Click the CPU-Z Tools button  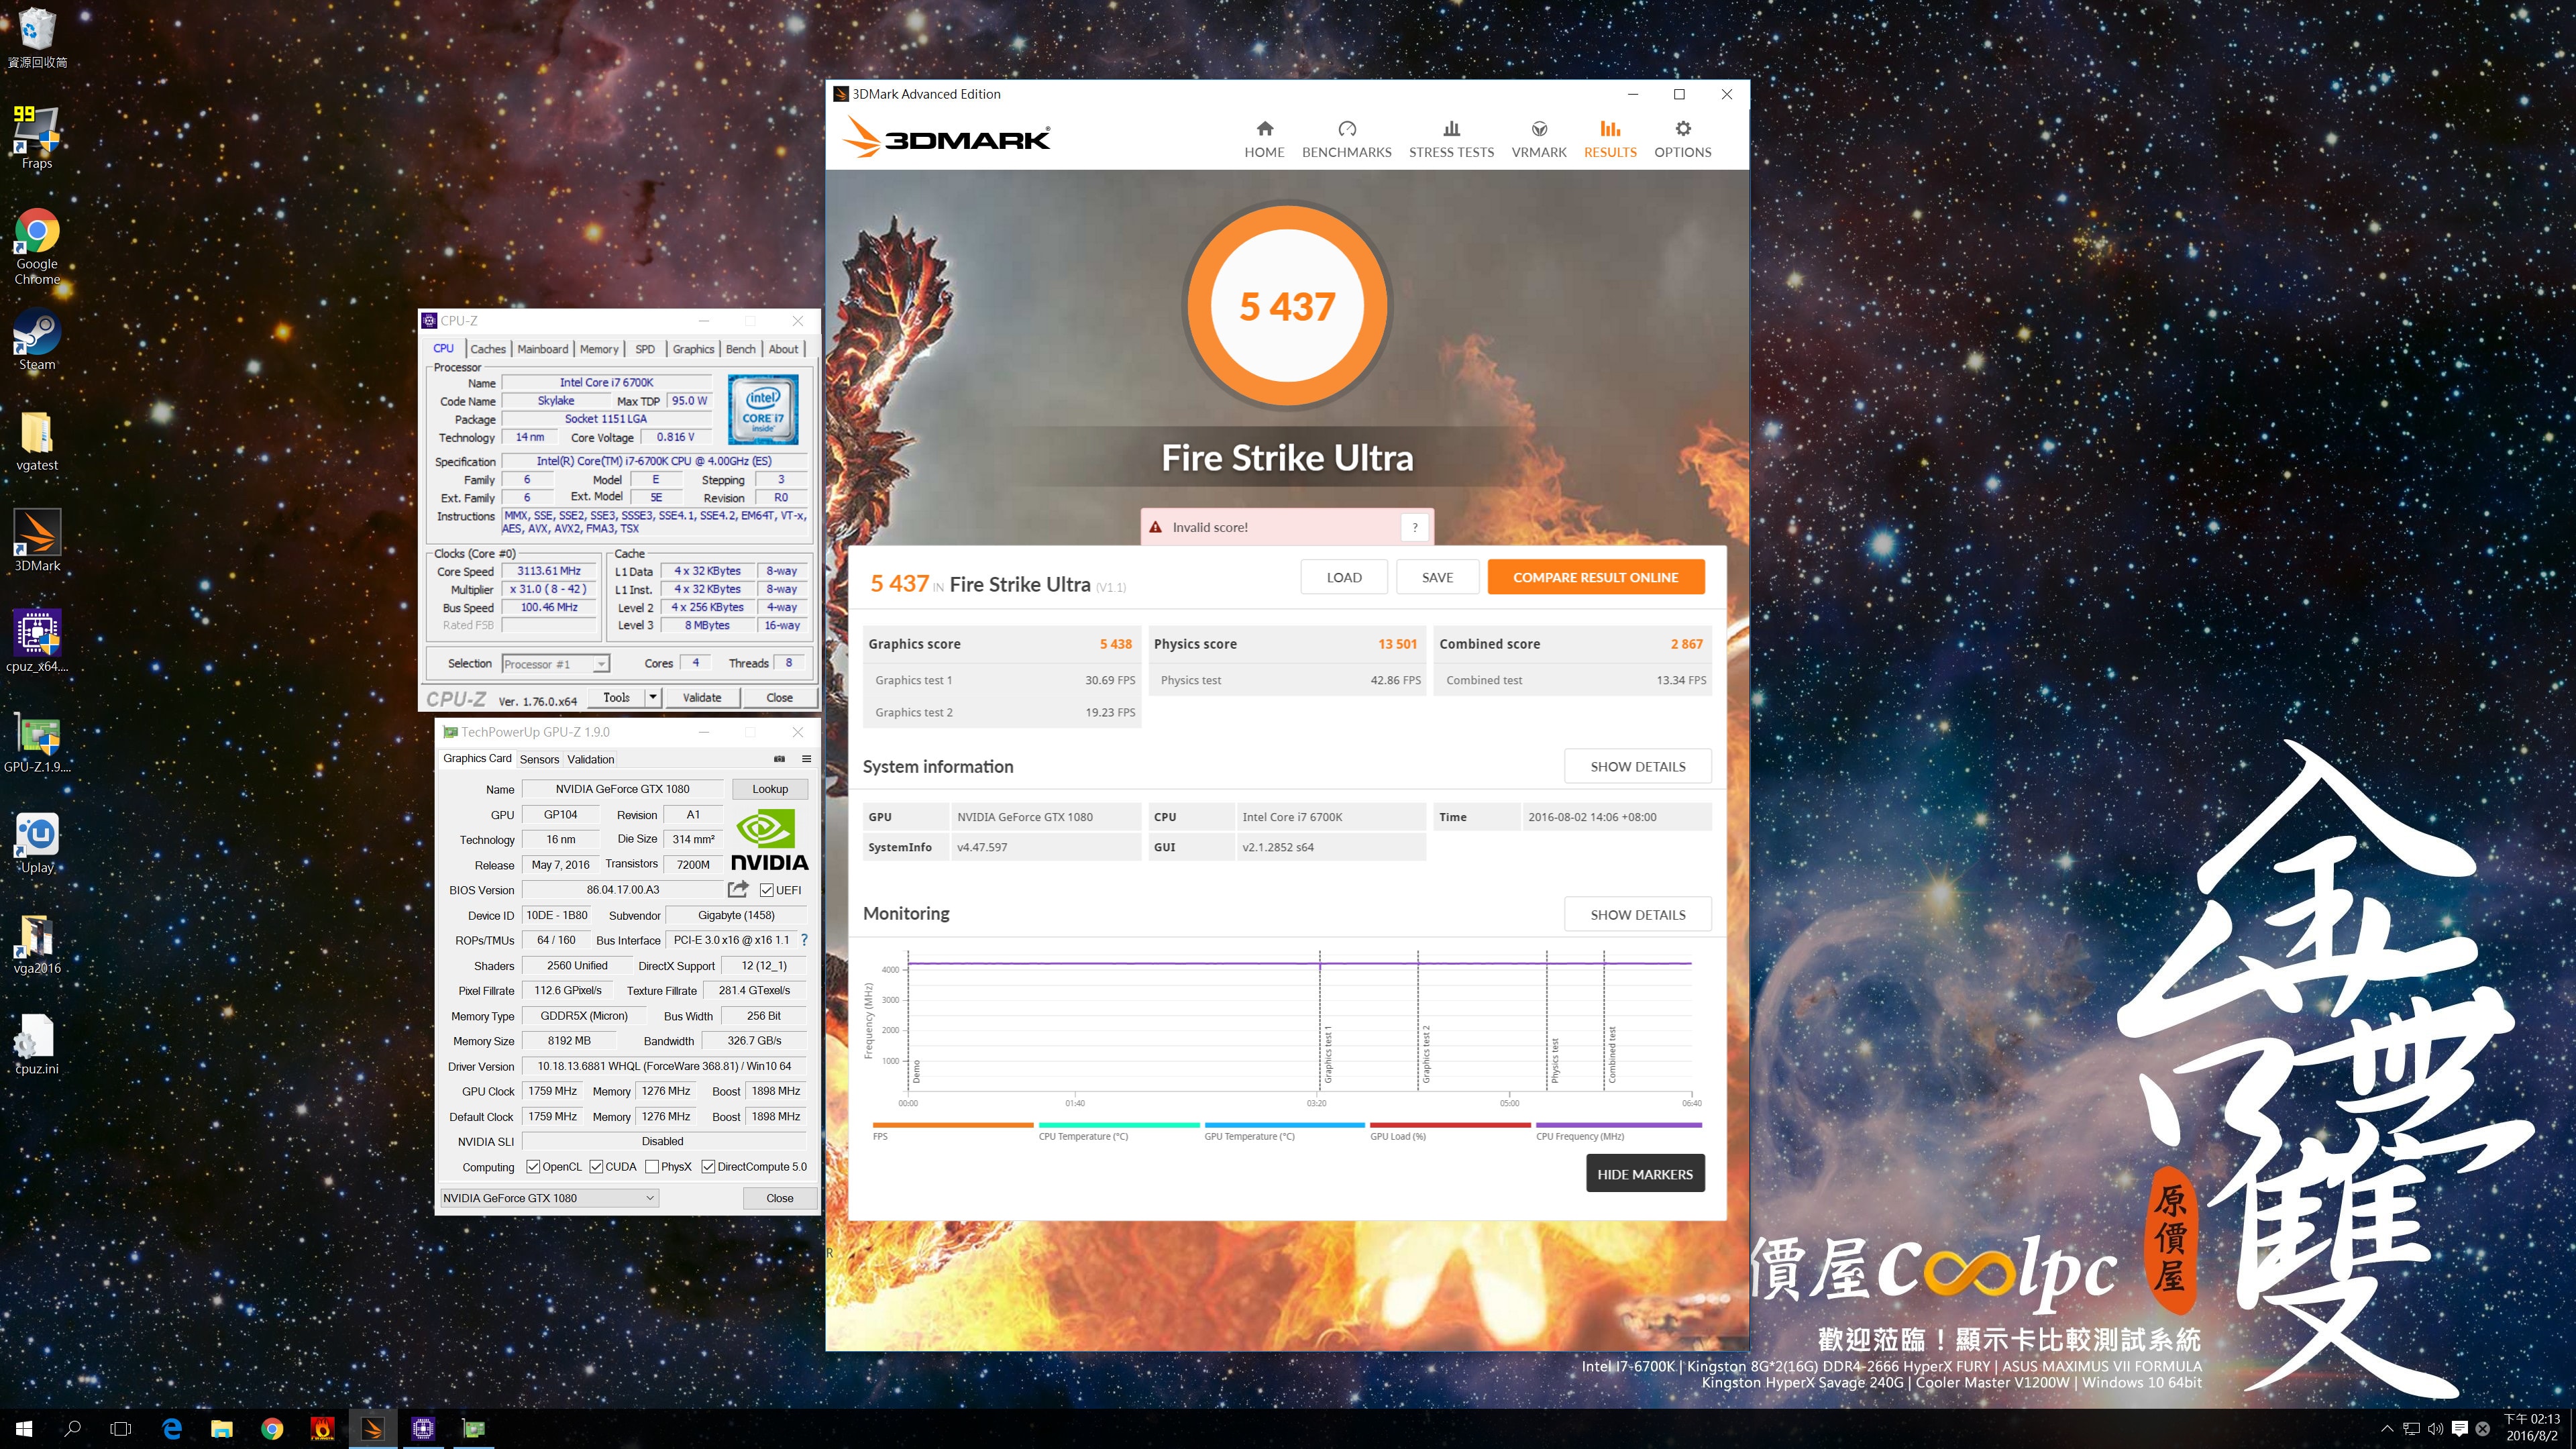pyautogui.click(x=616, y=697)
